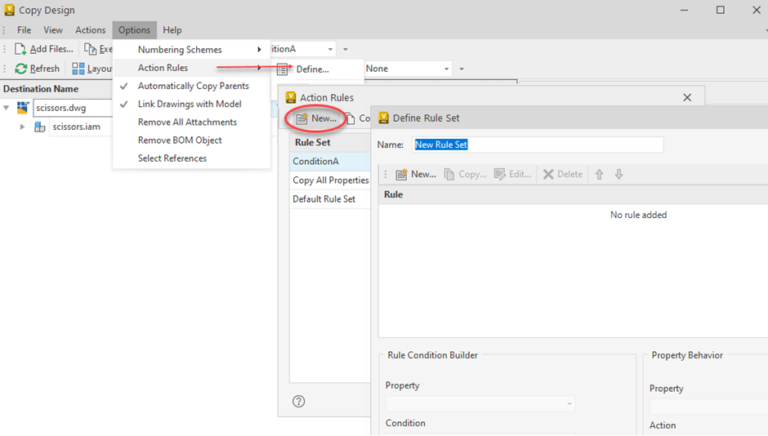Click Rule column header
Image resolution: width=768 pixels, height=436 pixels.
coord(573,194)
